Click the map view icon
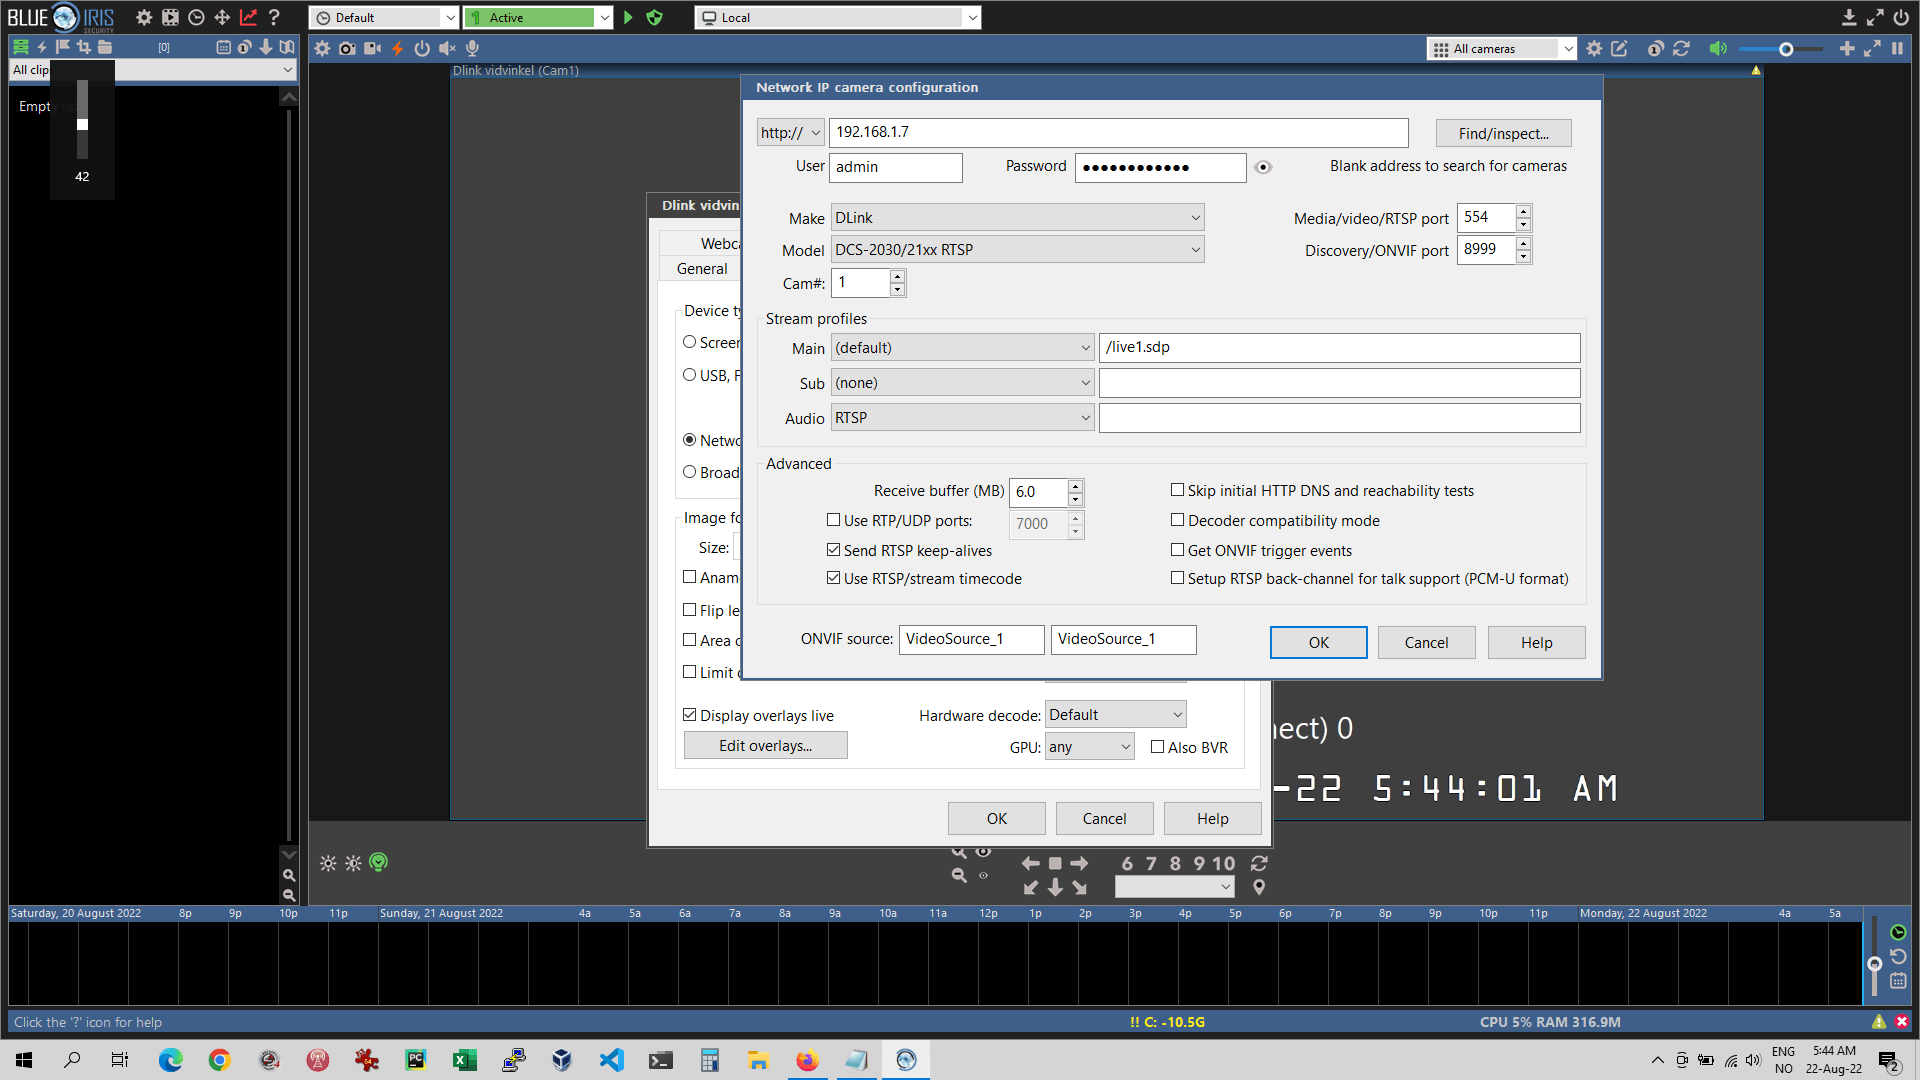This screenshot has height=1080, width=1920. click(x=287, y=47)
